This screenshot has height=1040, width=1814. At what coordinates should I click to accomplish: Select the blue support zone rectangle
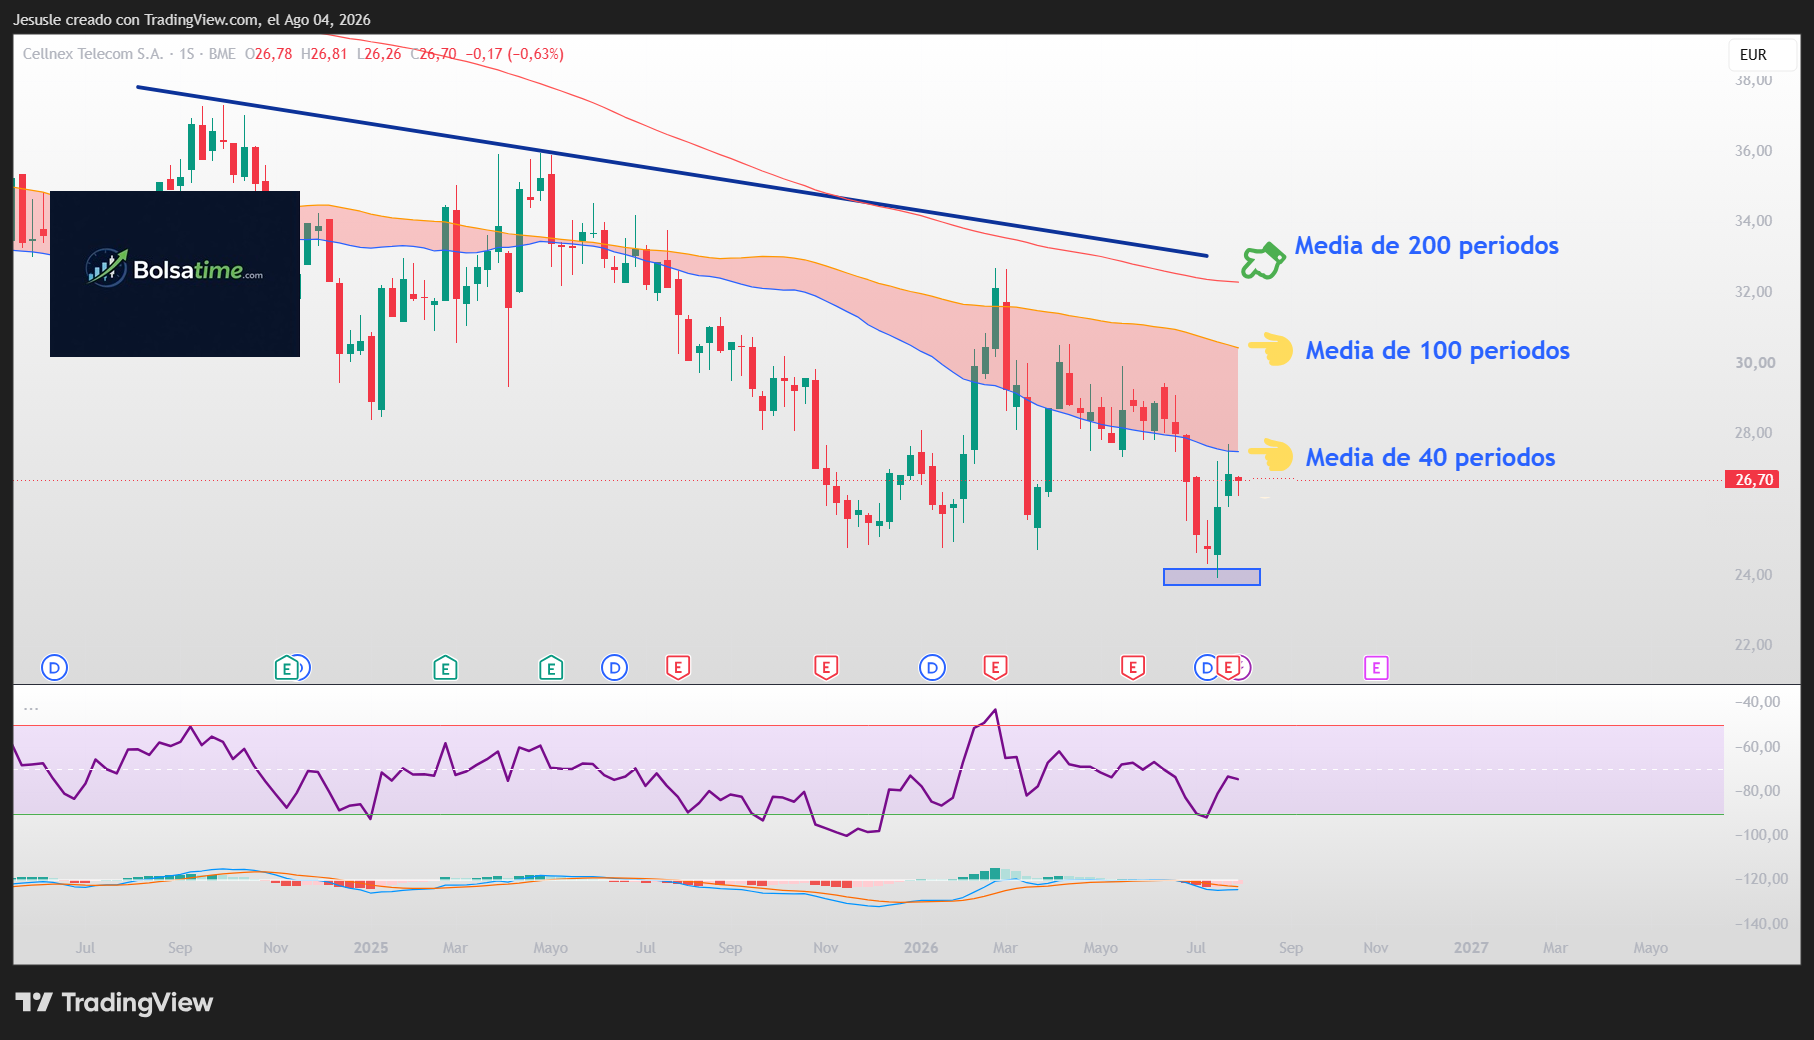pos(1212,577)
